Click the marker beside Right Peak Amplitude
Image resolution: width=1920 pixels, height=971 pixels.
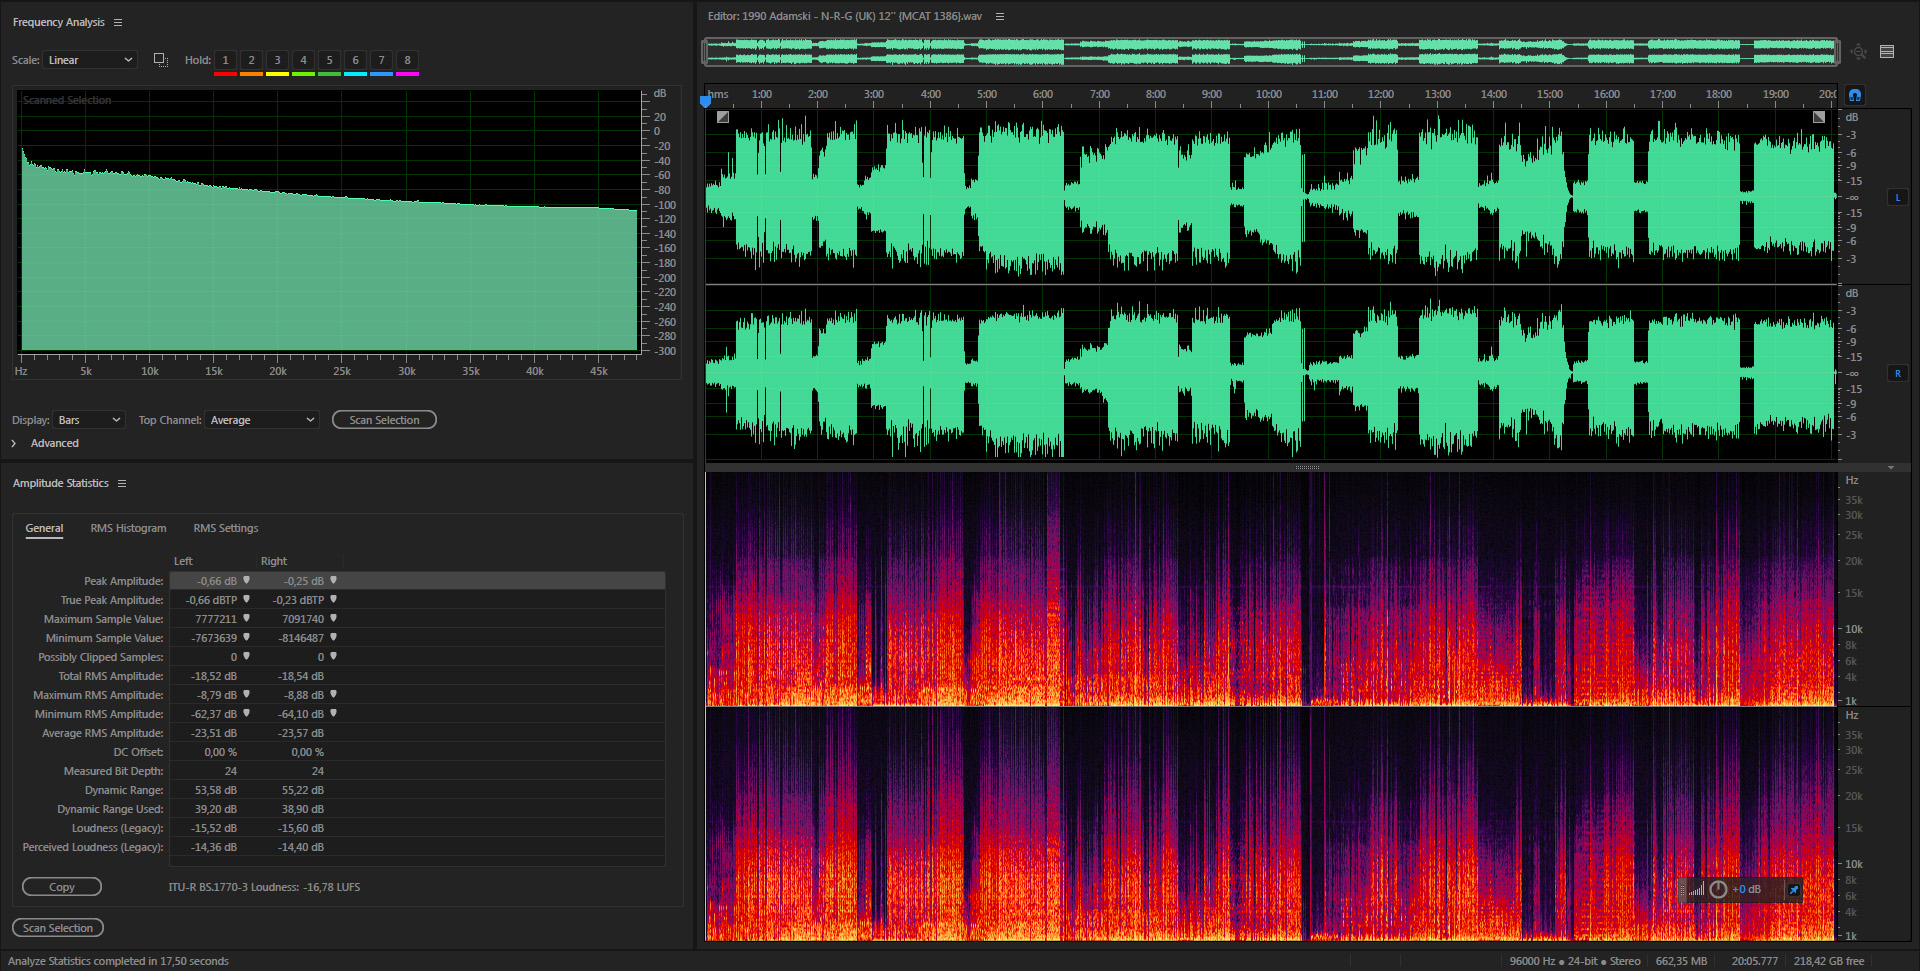[333, 580]
